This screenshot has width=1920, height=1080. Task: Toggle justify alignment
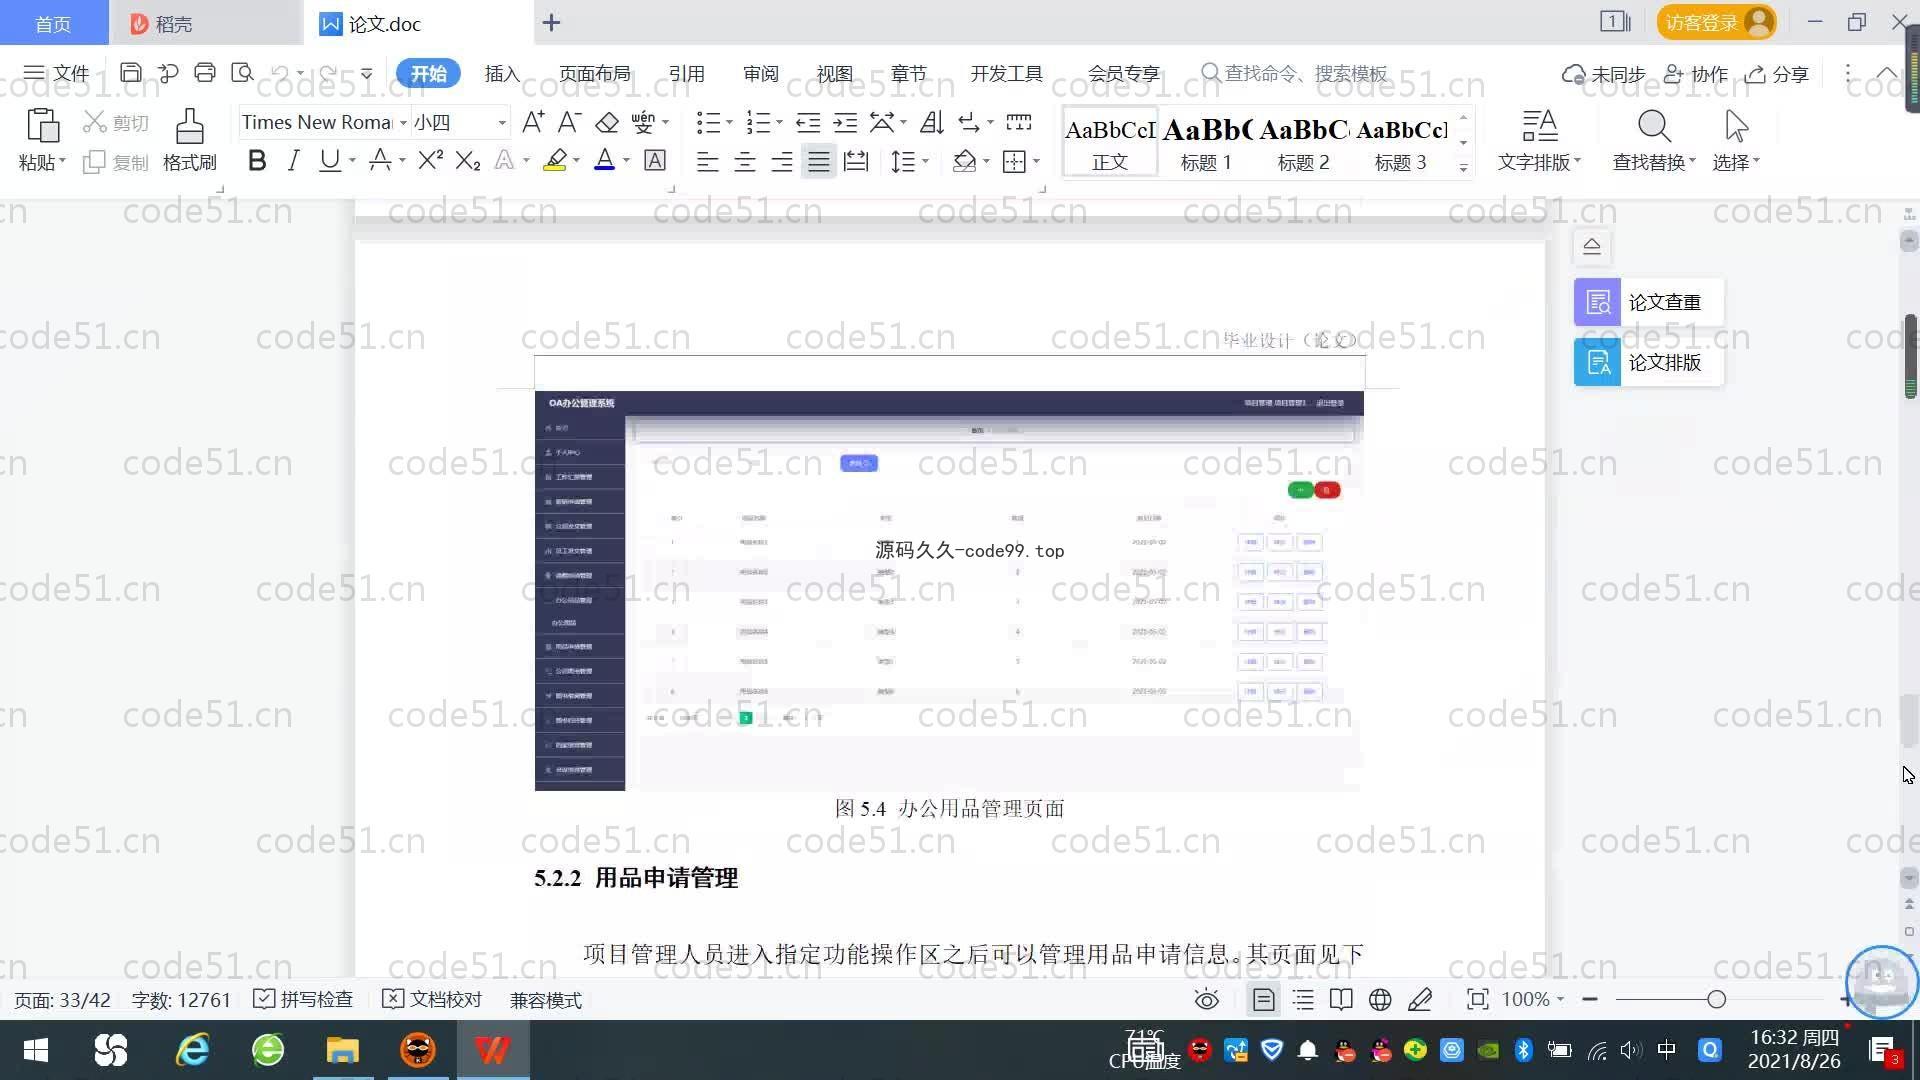coord(818,160)
